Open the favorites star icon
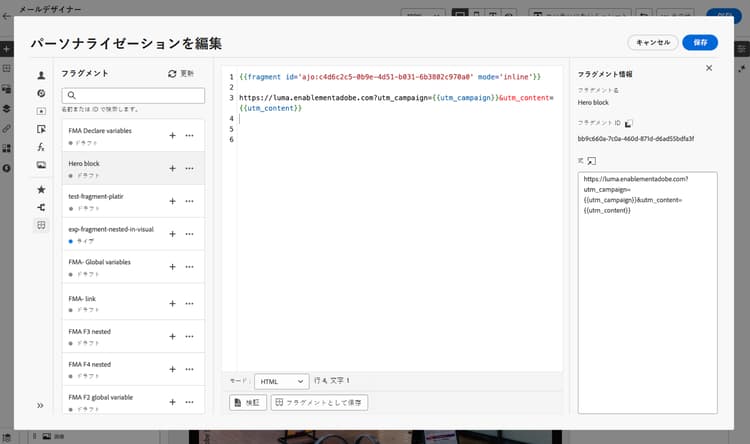 (41, 189)
